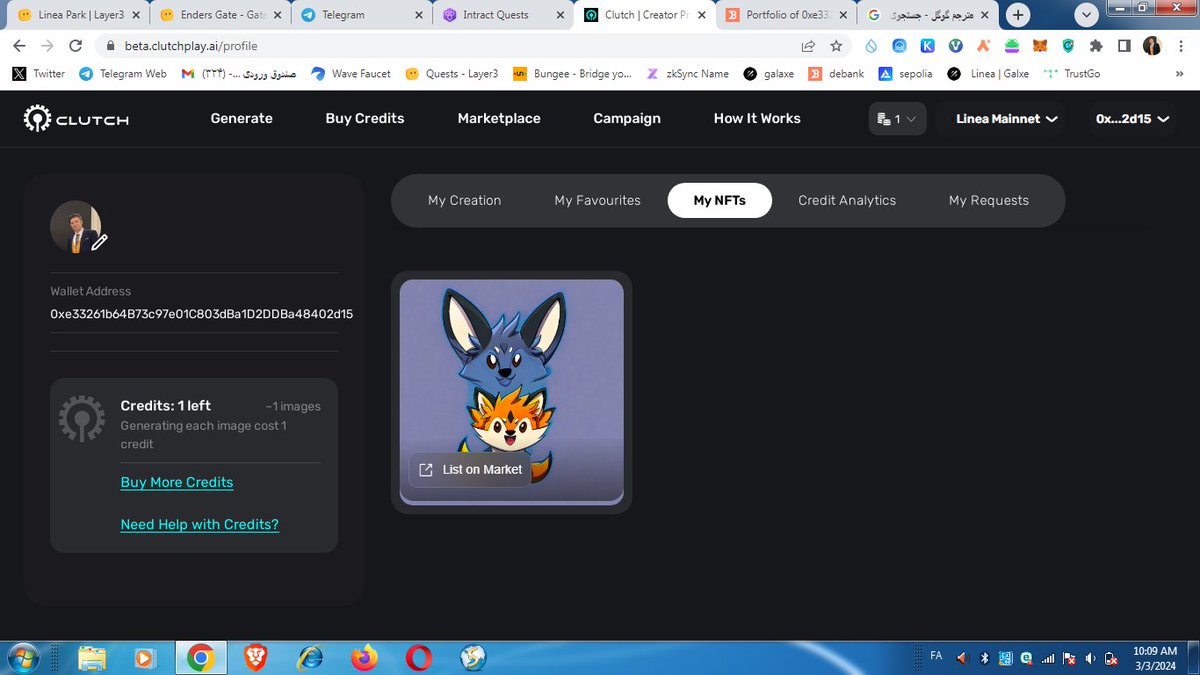Open the Campaign page
Screen dimensions: 1200x675
point(627,118)
